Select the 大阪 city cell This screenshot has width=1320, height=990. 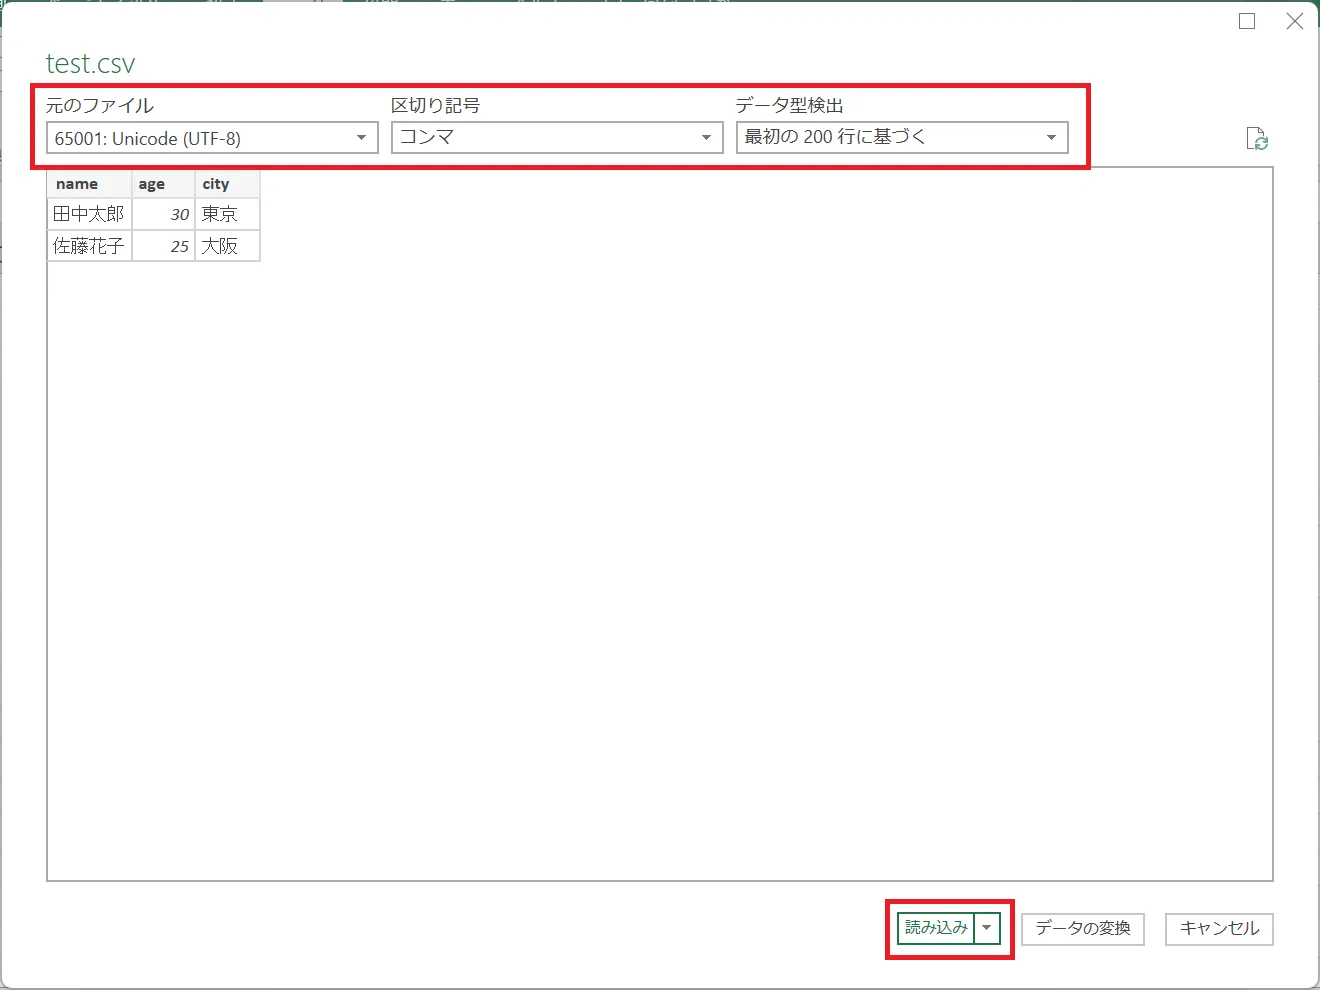tap(227, 246)
